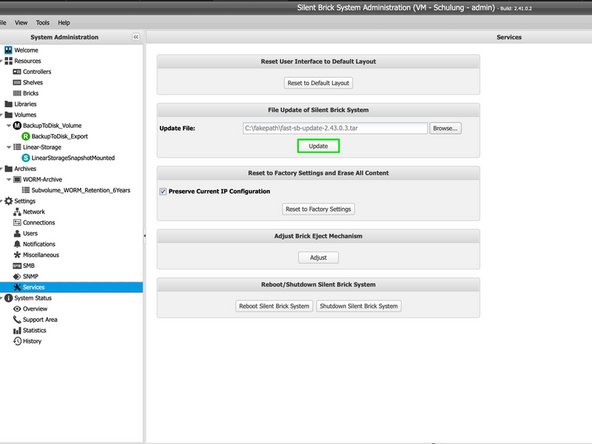
Task: Click the Network topology icon
Action: tap(17, 212)
